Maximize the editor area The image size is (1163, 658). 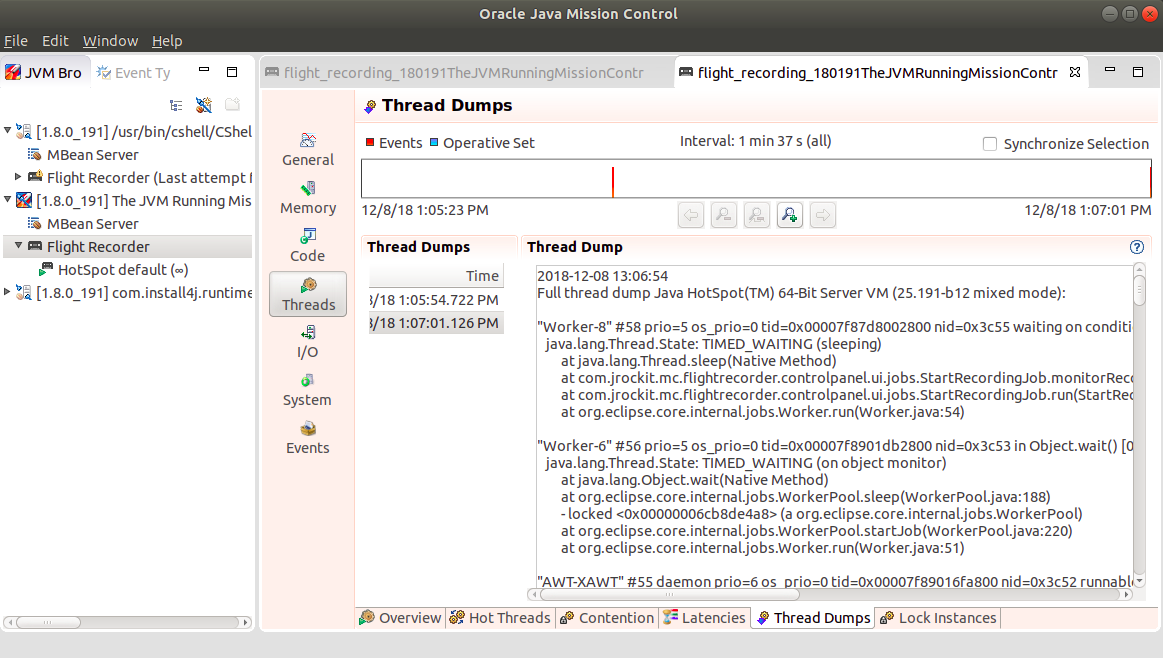click(x=1138, y=72)
